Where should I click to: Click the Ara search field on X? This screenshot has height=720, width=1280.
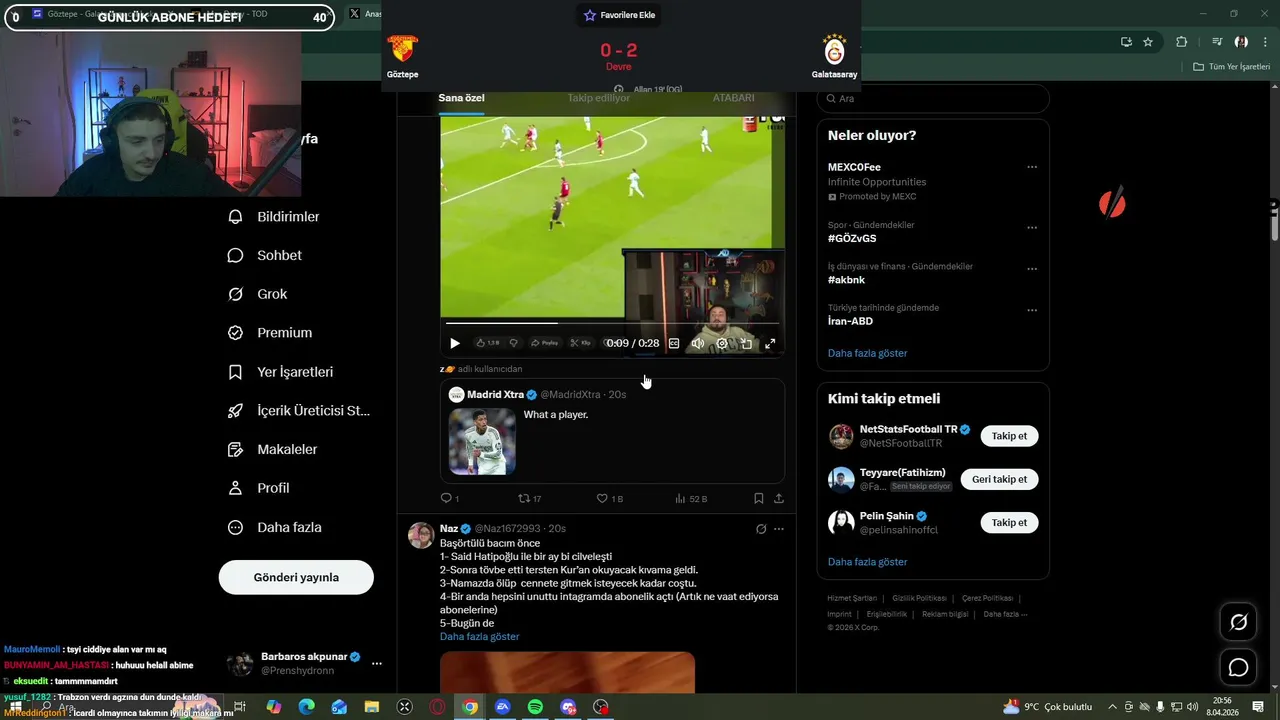pyautogui.click(x=933, y=98)
